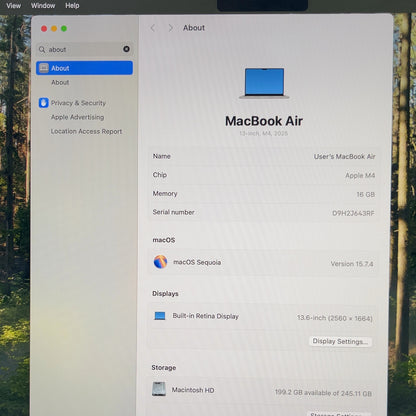The width and height of the screenshot is (416, 416).
Task: Click the search field containing "about"
Action: 84,49
